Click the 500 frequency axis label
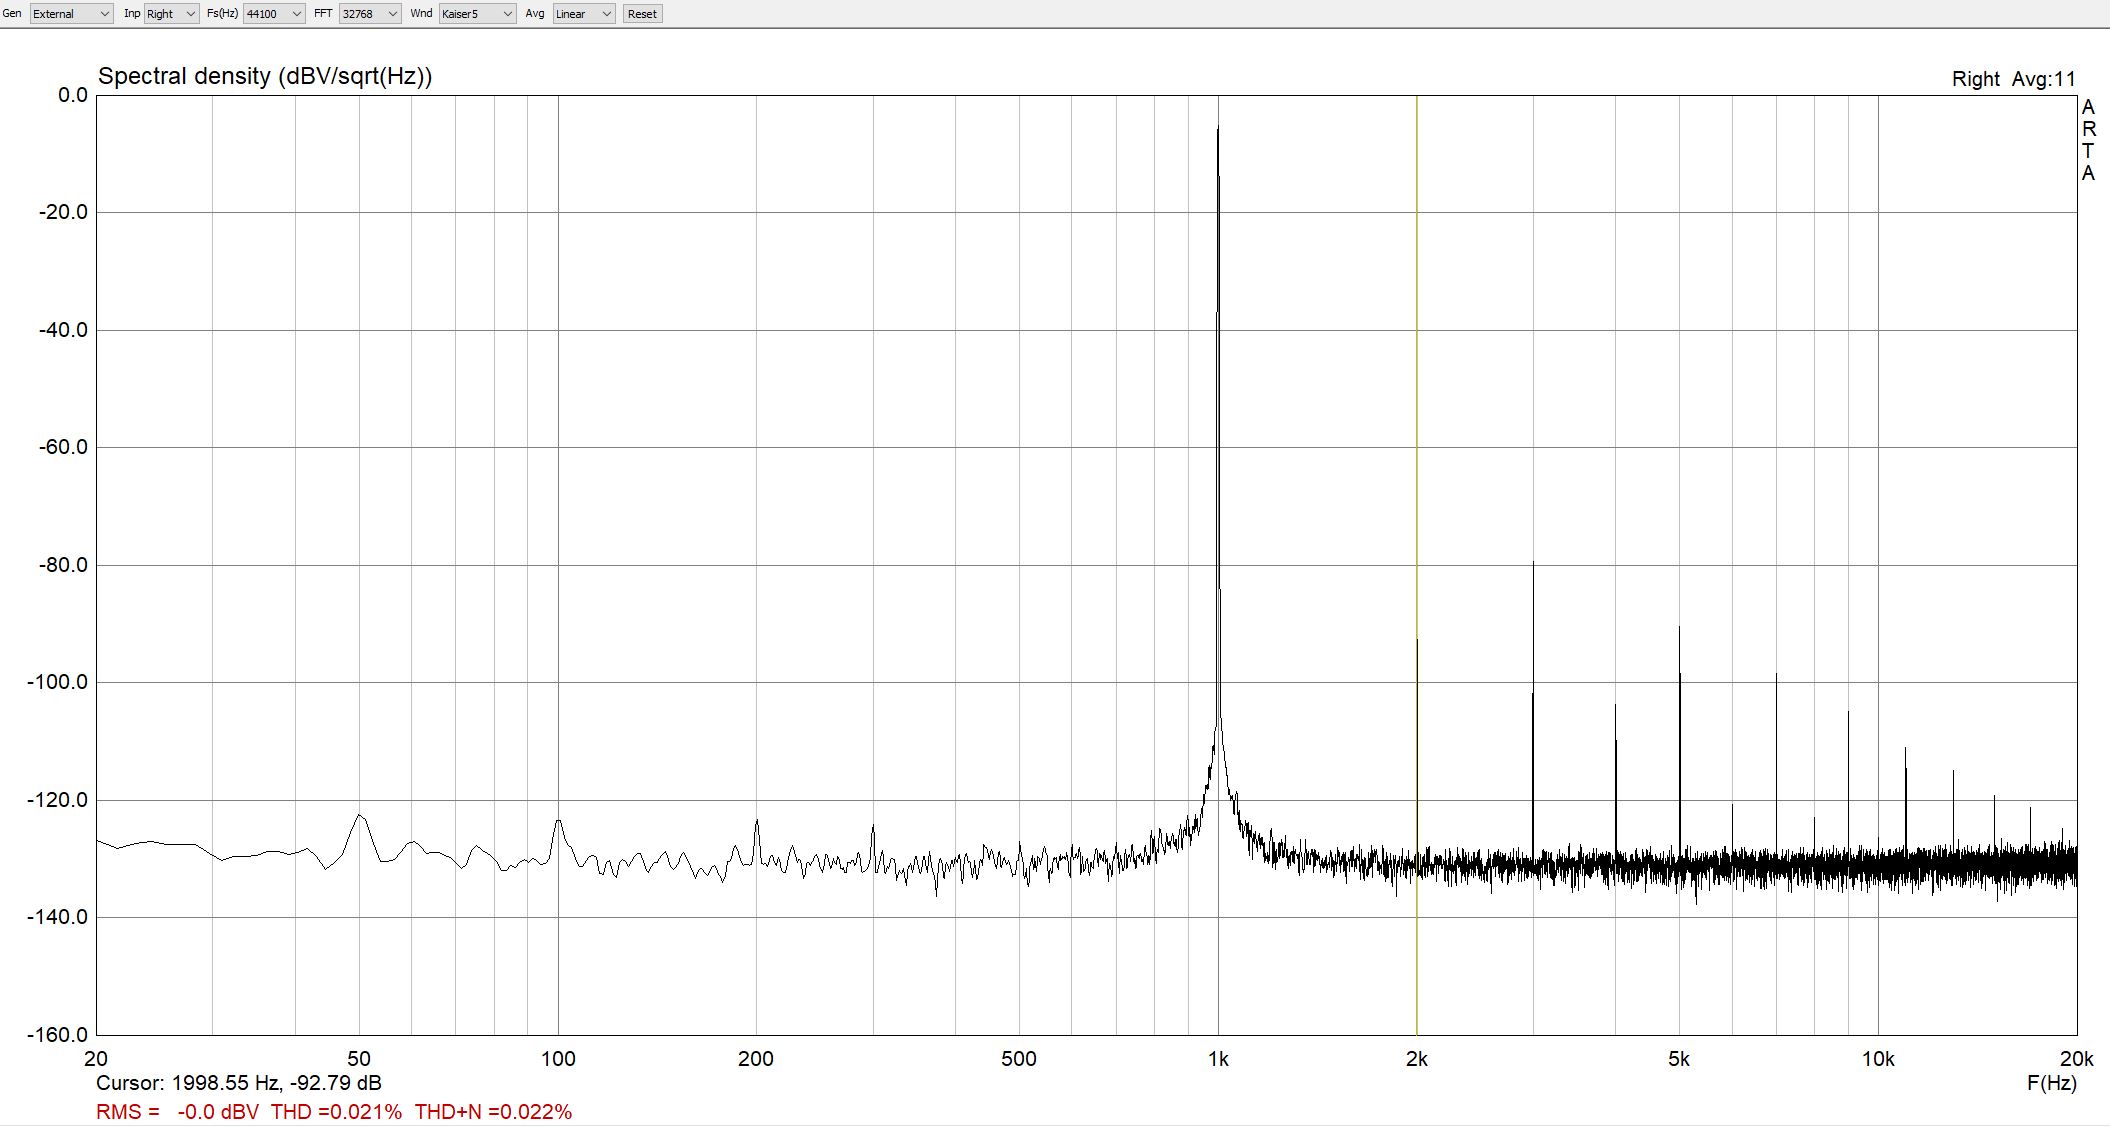The image size is (2110, 1126). click(x=1019, y=1059)
